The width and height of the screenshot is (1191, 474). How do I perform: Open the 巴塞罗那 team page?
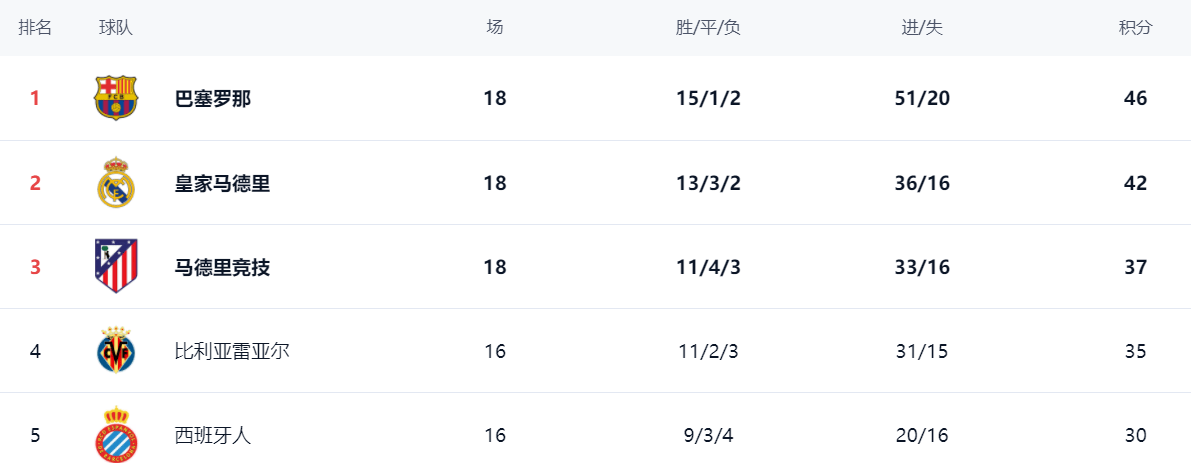pos(213,99)
